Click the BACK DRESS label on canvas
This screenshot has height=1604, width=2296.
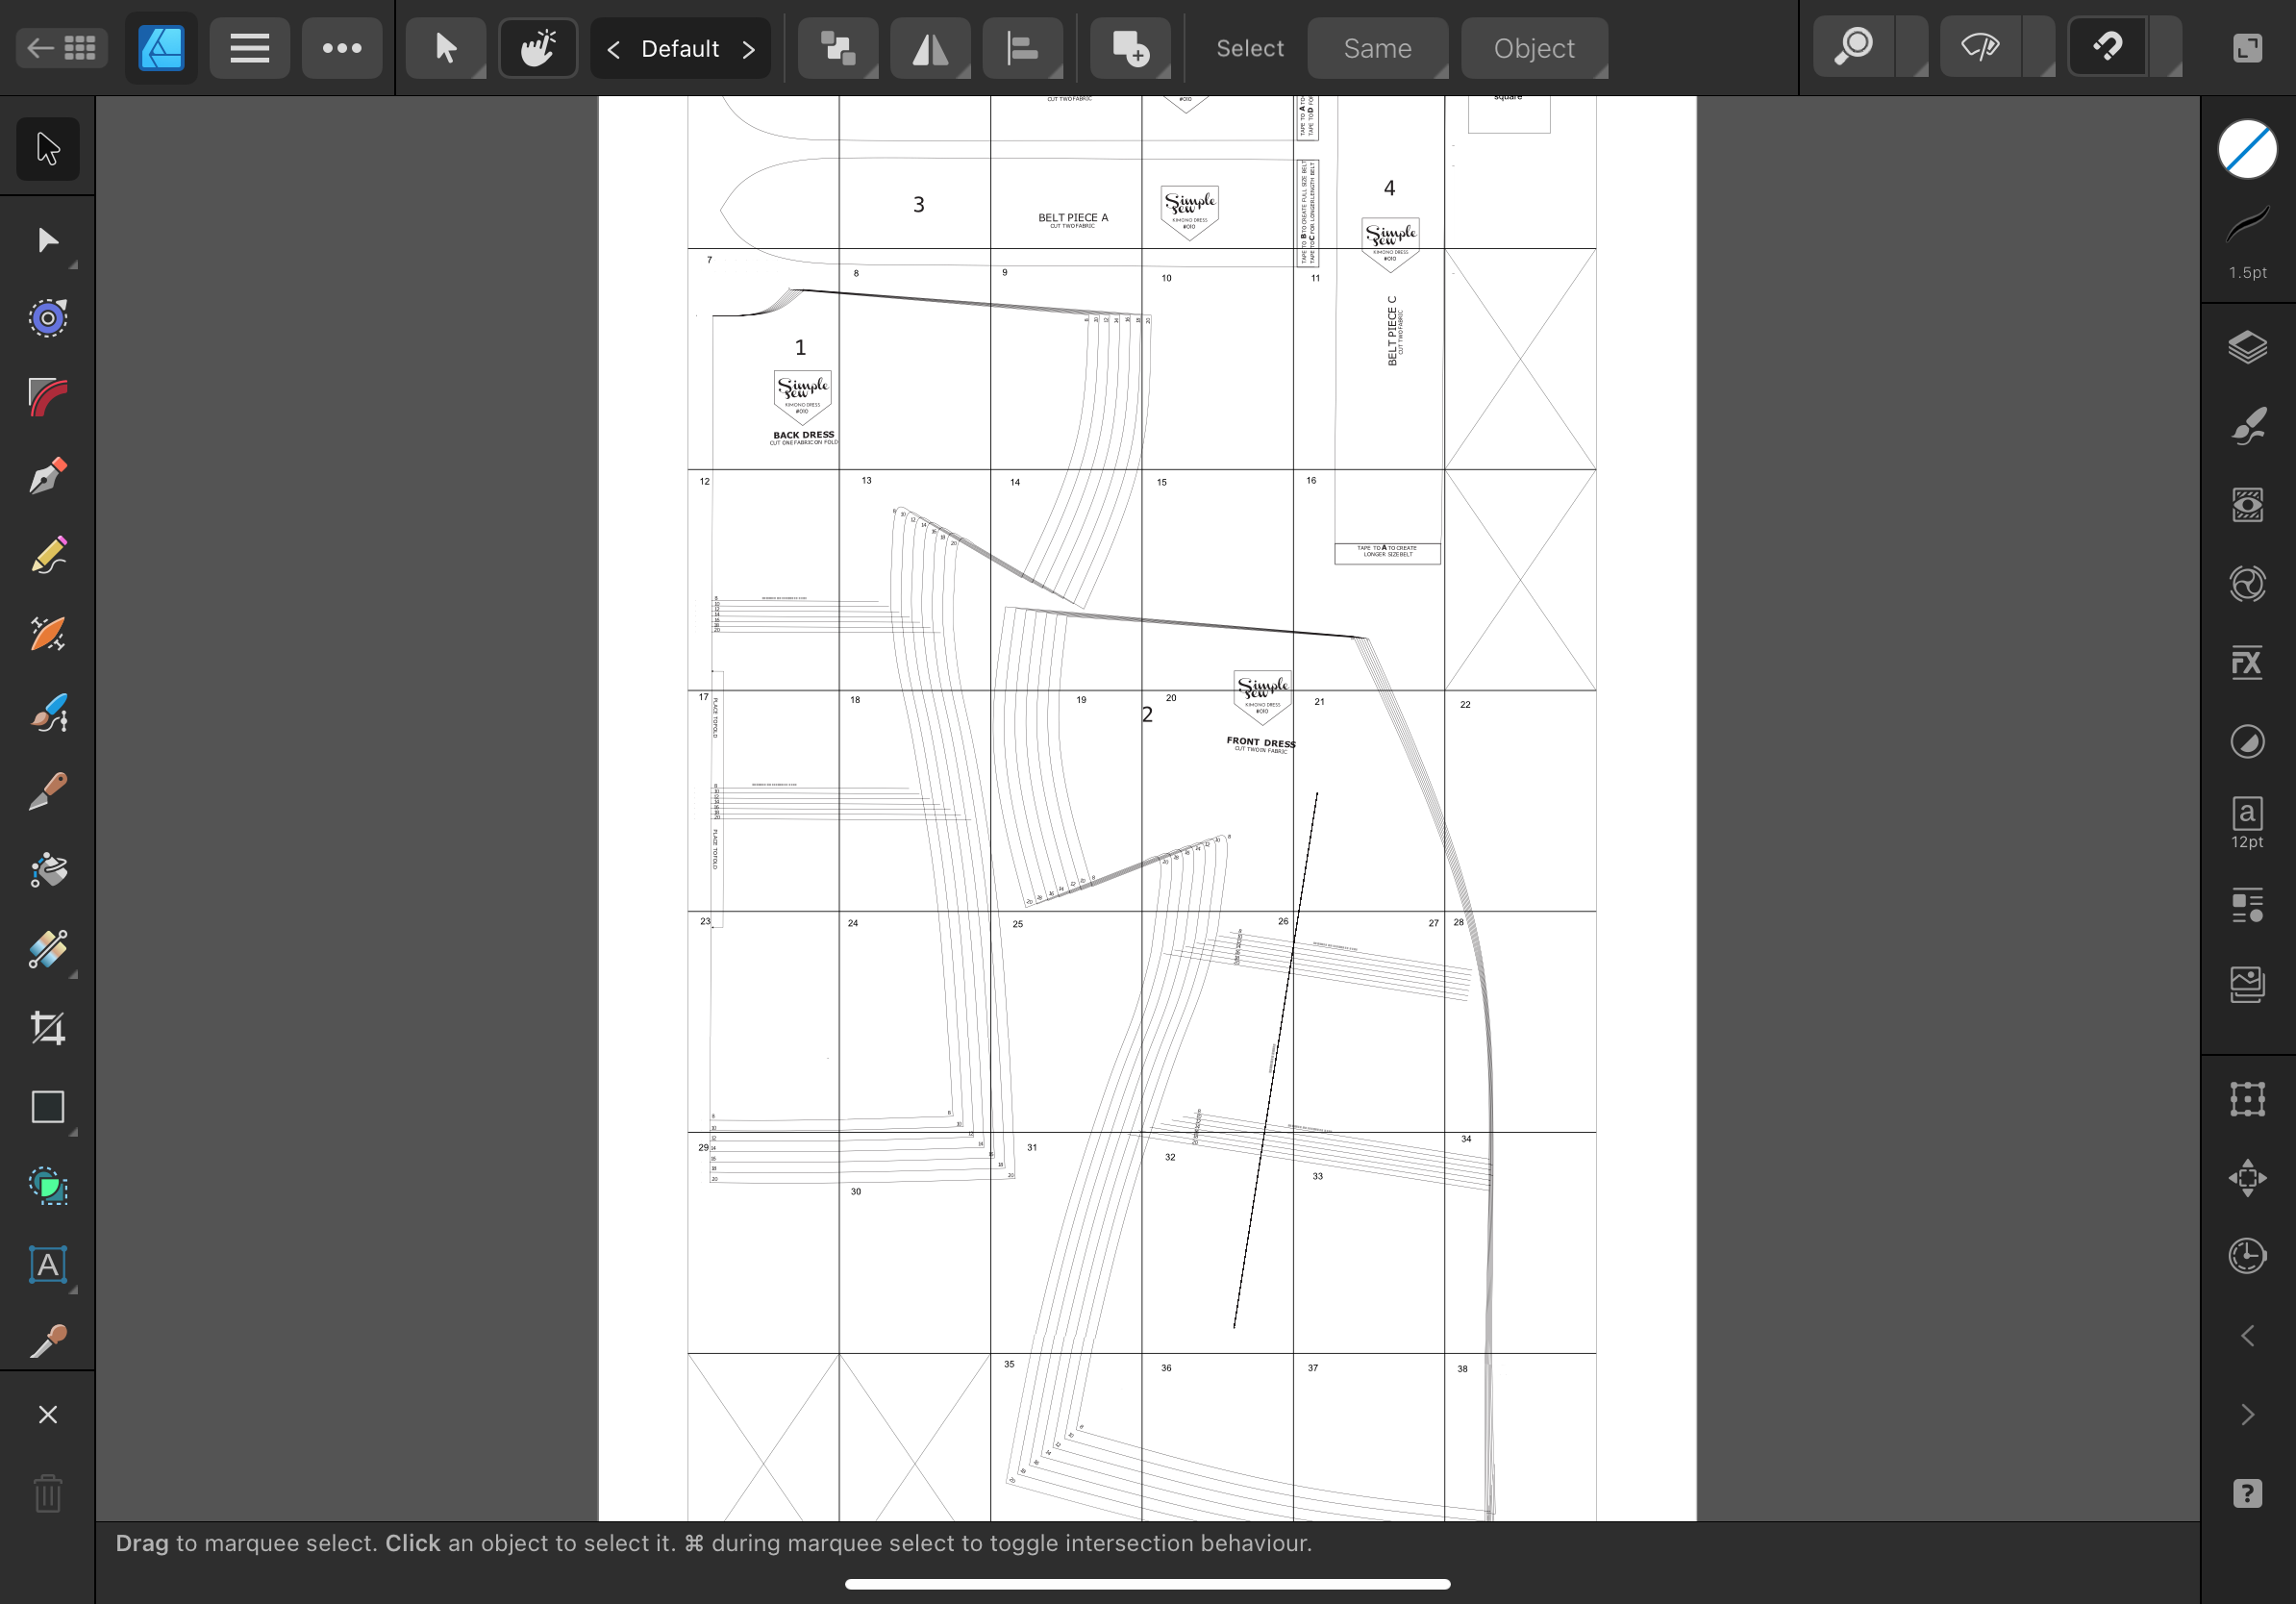[803, 435]
